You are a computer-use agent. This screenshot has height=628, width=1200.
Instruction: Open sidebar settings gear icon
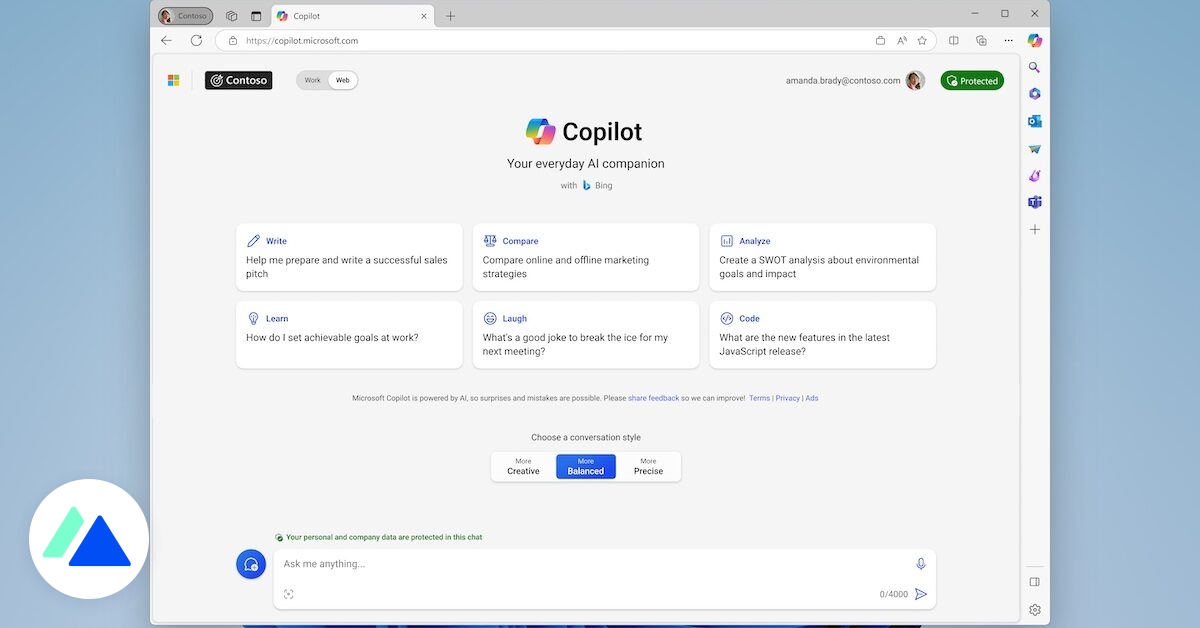point(1035,610)
